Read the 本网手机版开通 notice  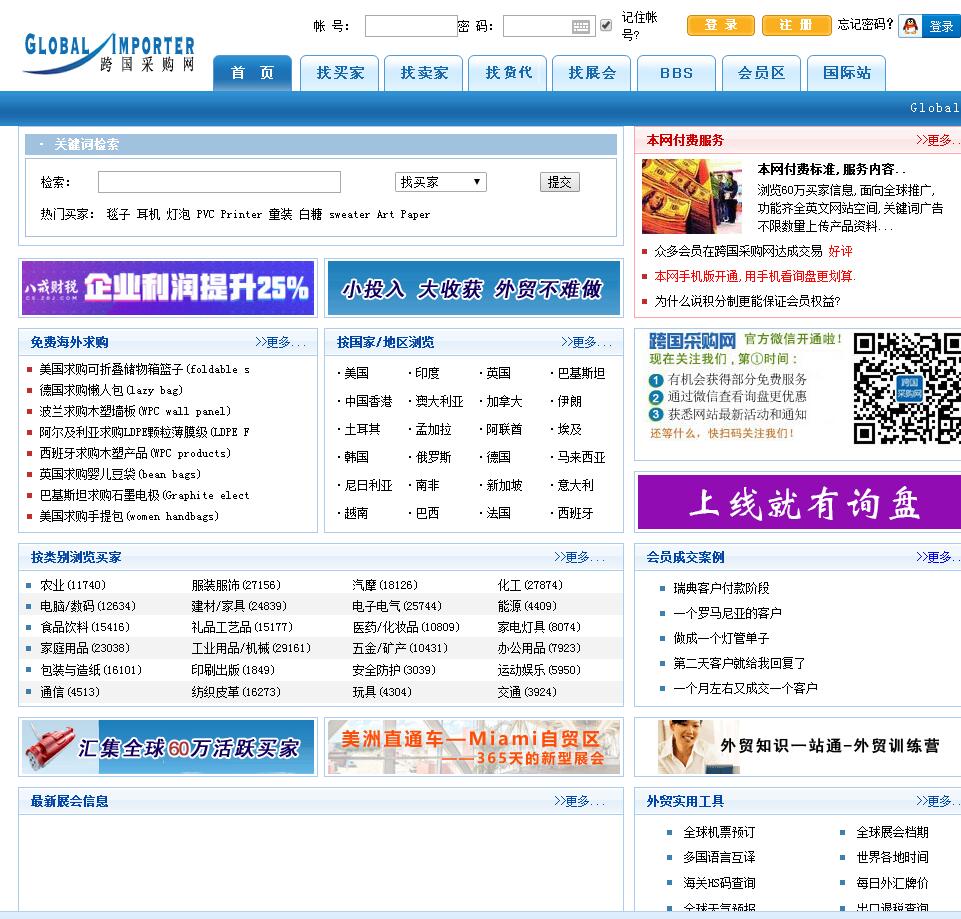[754, 276]
